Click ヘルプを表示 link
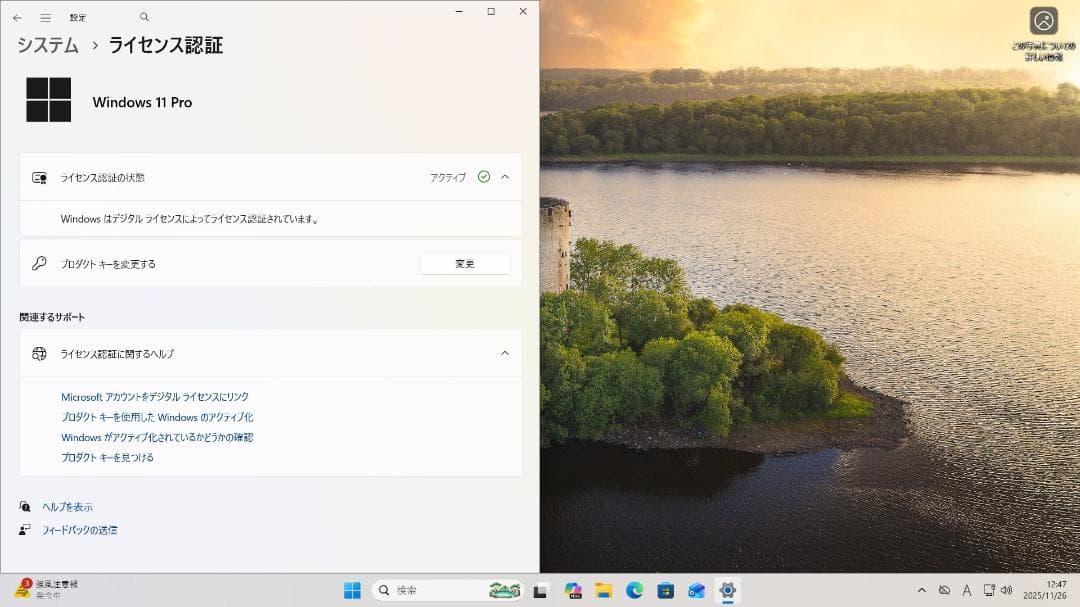This screenshot has width=1080, height=607. [67, 507]
